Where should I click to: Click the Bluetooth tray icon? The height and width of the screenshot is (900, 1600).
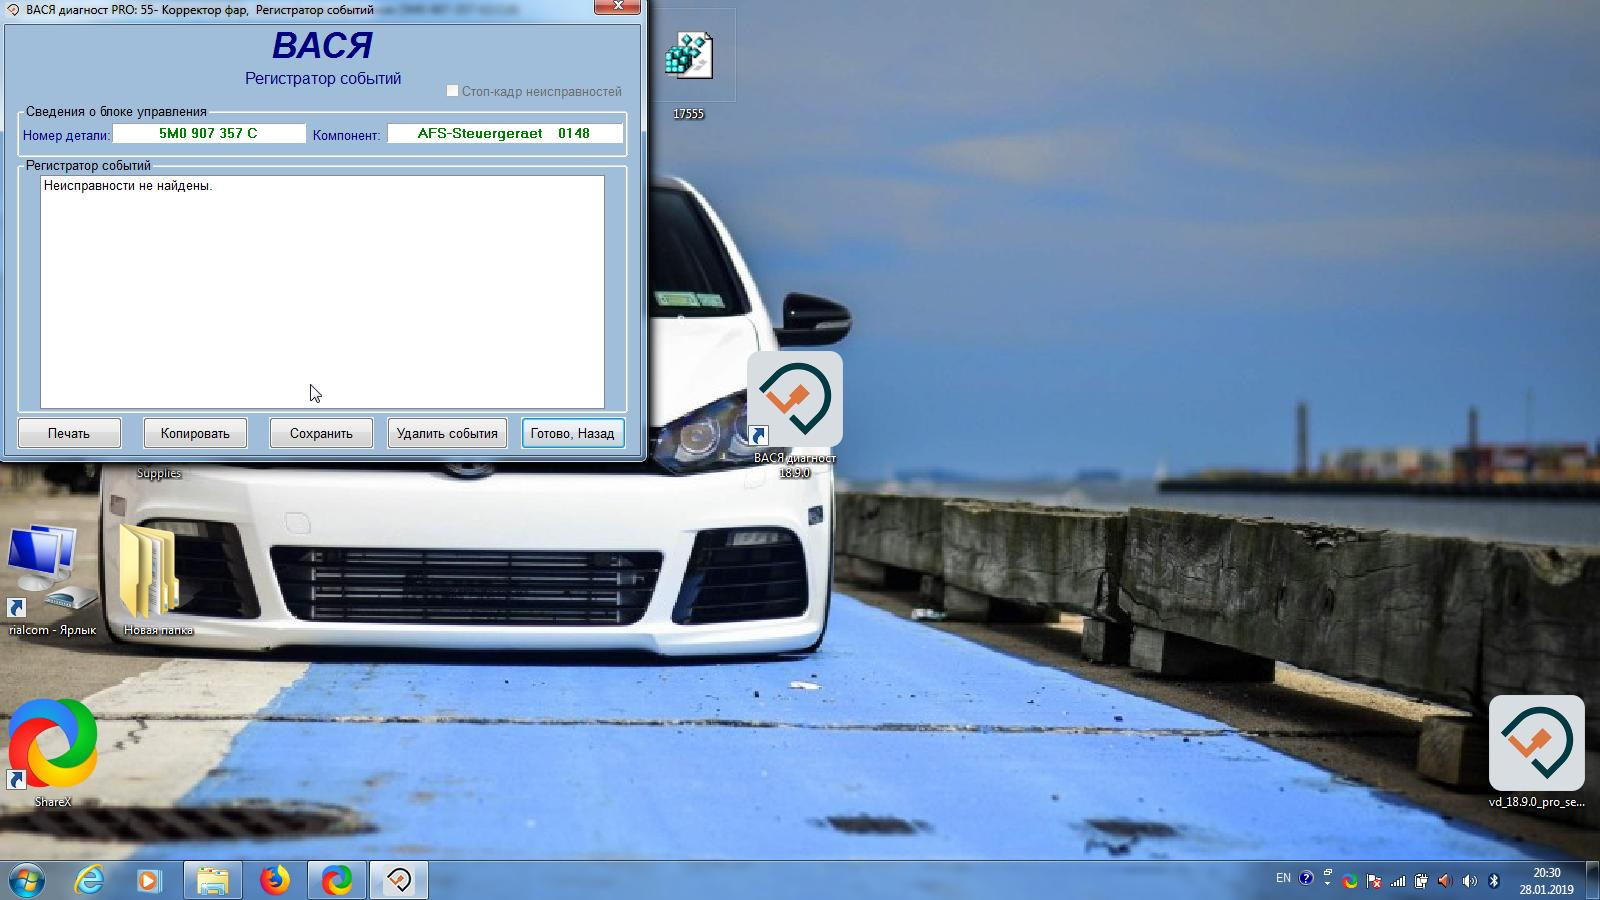[1494, 881]
